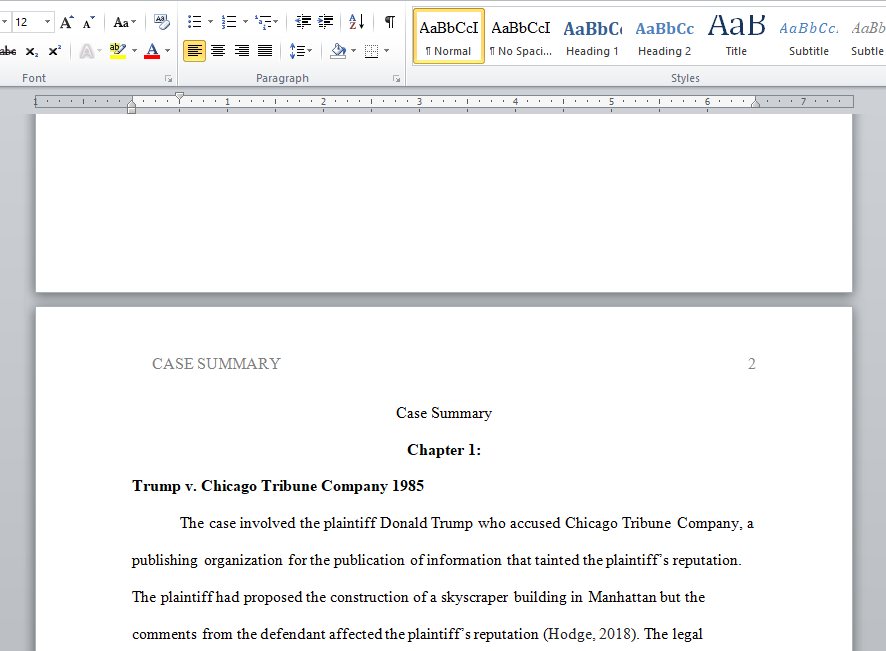Apply the Text Effects button
This screenshot has height=651, width=886.
click(x=86, y=51)
